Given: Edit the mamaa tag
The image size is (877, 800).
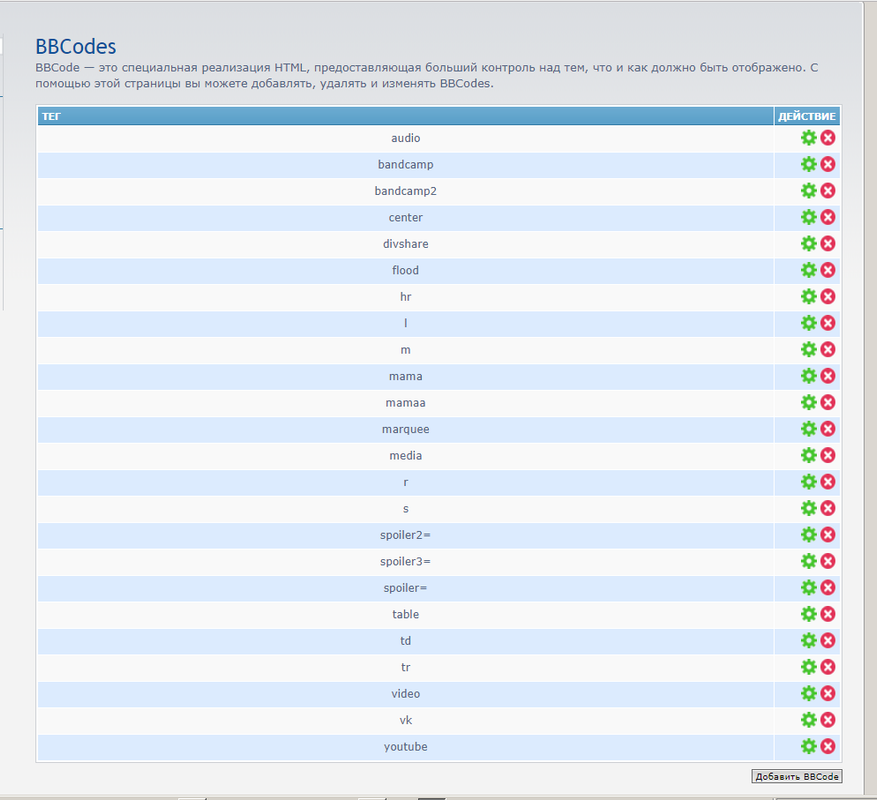Looking at the screenshot, I should (x=808, y=402).
